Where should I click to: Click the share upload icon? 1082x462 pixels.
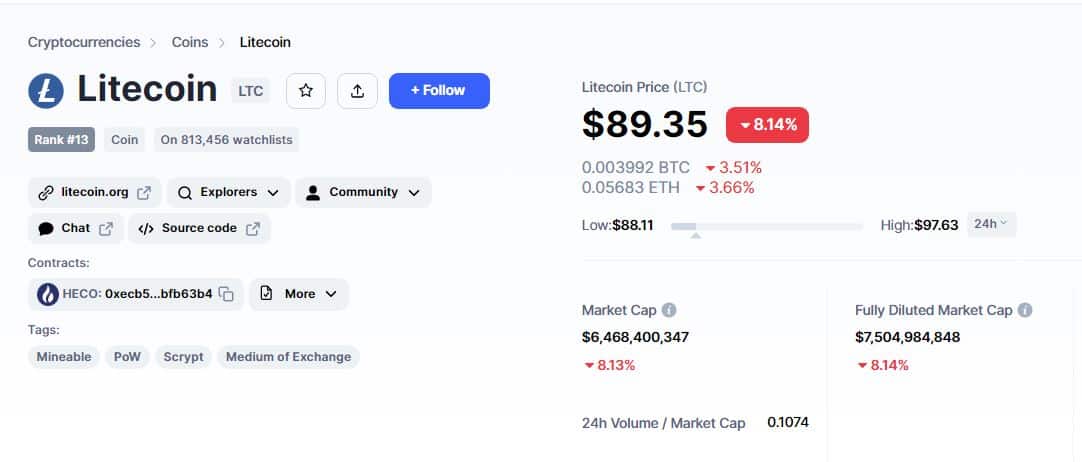[x=357, y=91]
